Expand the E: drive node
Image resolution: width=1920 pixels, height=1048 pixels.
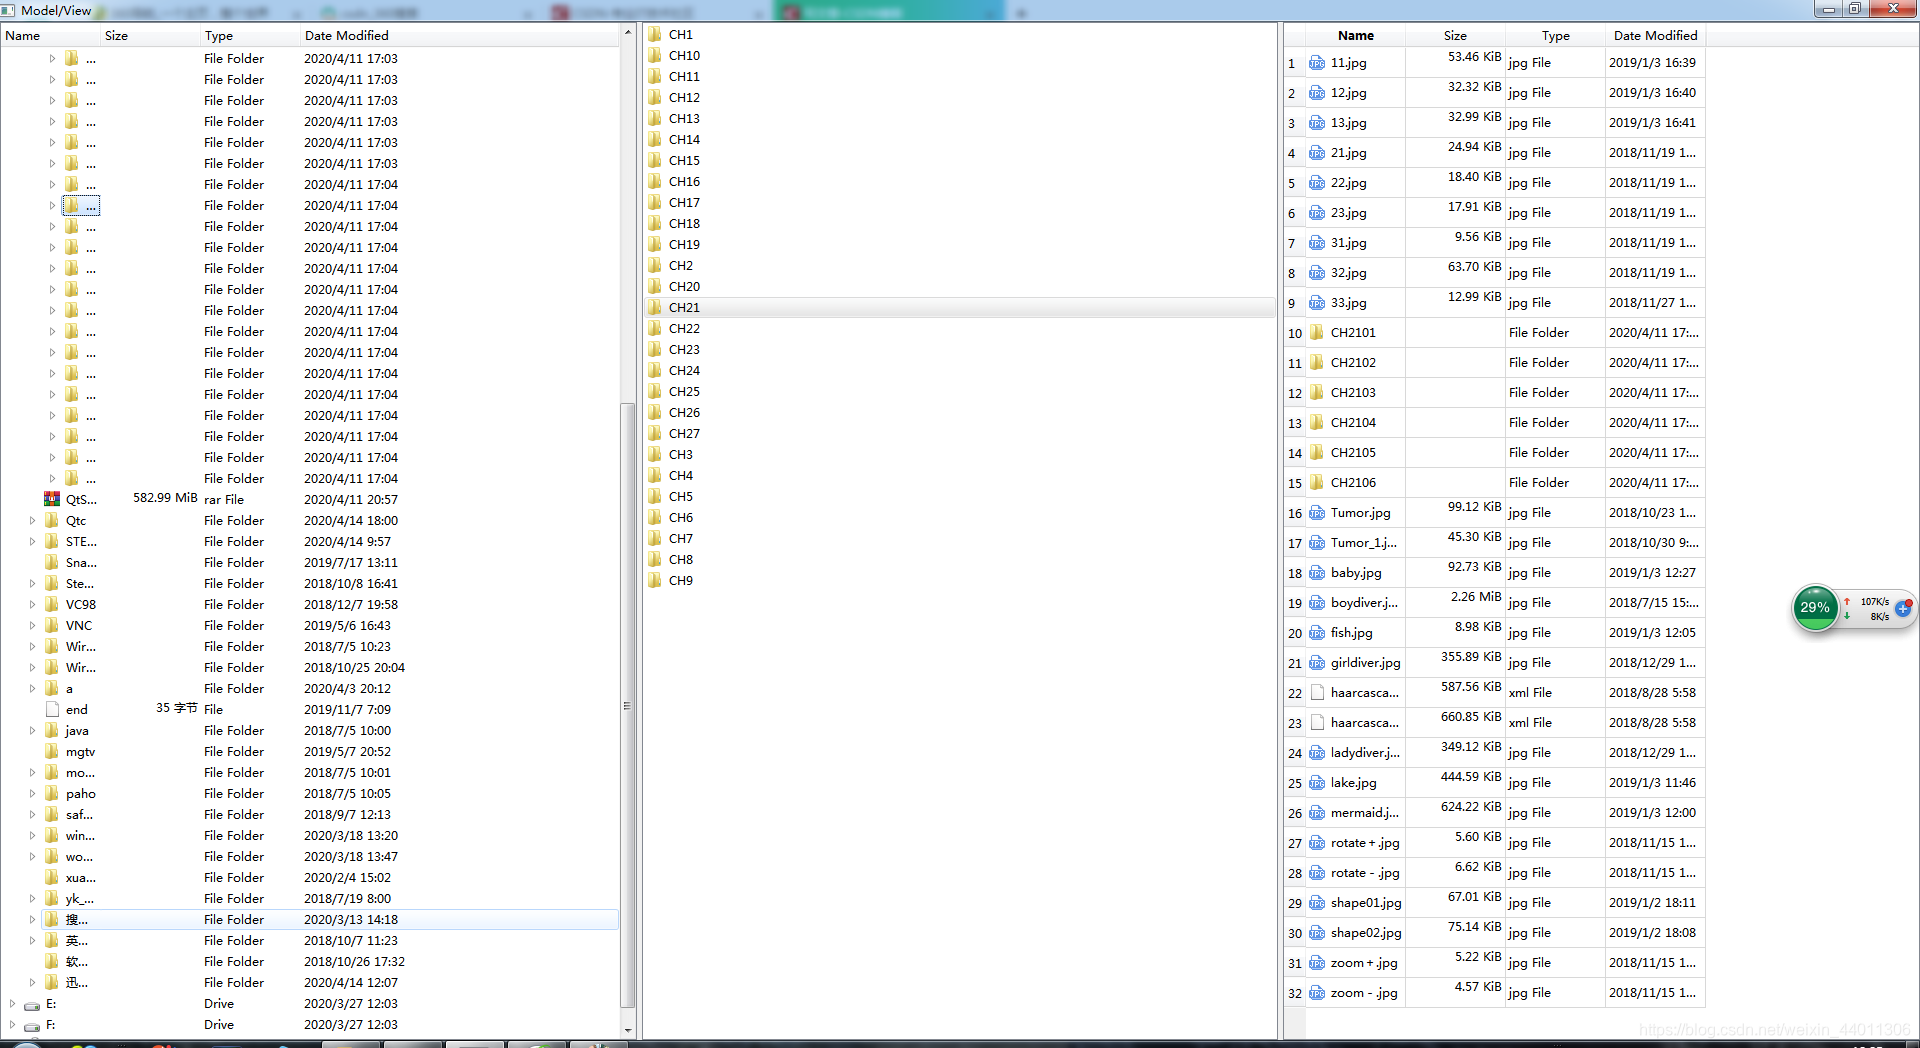[12, 1003]
